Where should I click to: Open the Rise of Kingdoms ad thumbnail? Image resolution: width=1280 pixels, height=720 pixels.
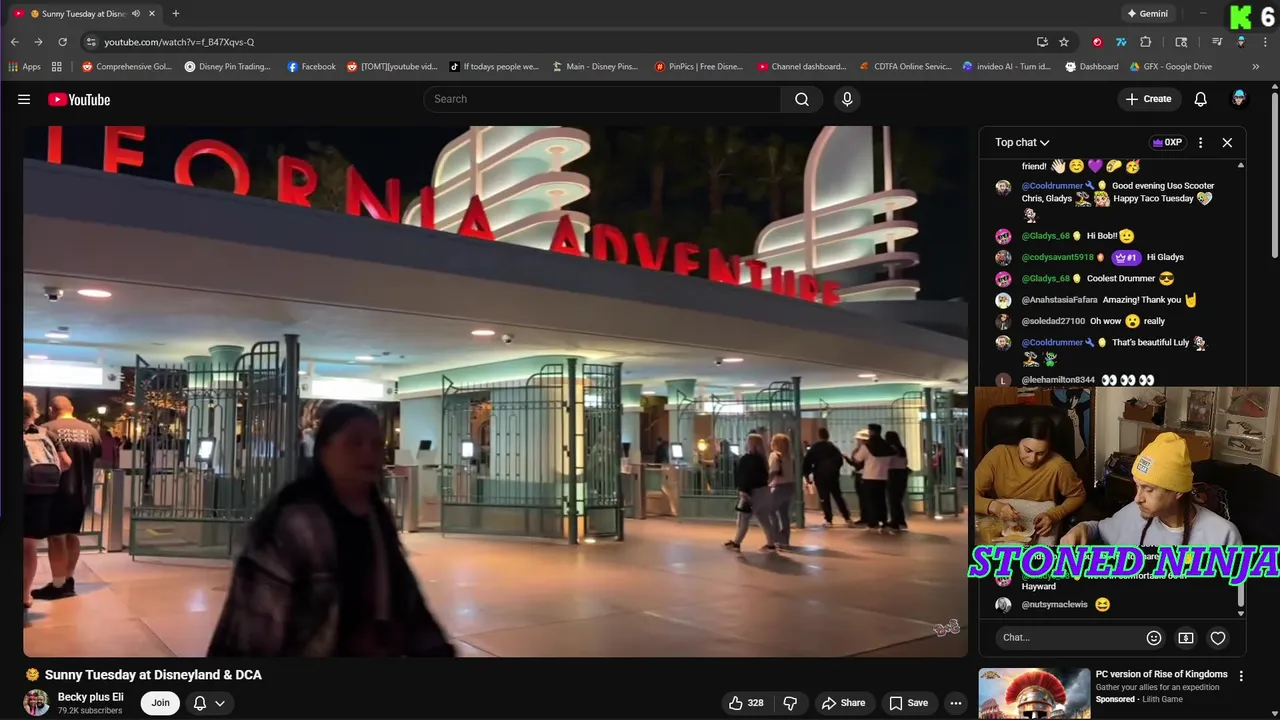click(1034, 693)
